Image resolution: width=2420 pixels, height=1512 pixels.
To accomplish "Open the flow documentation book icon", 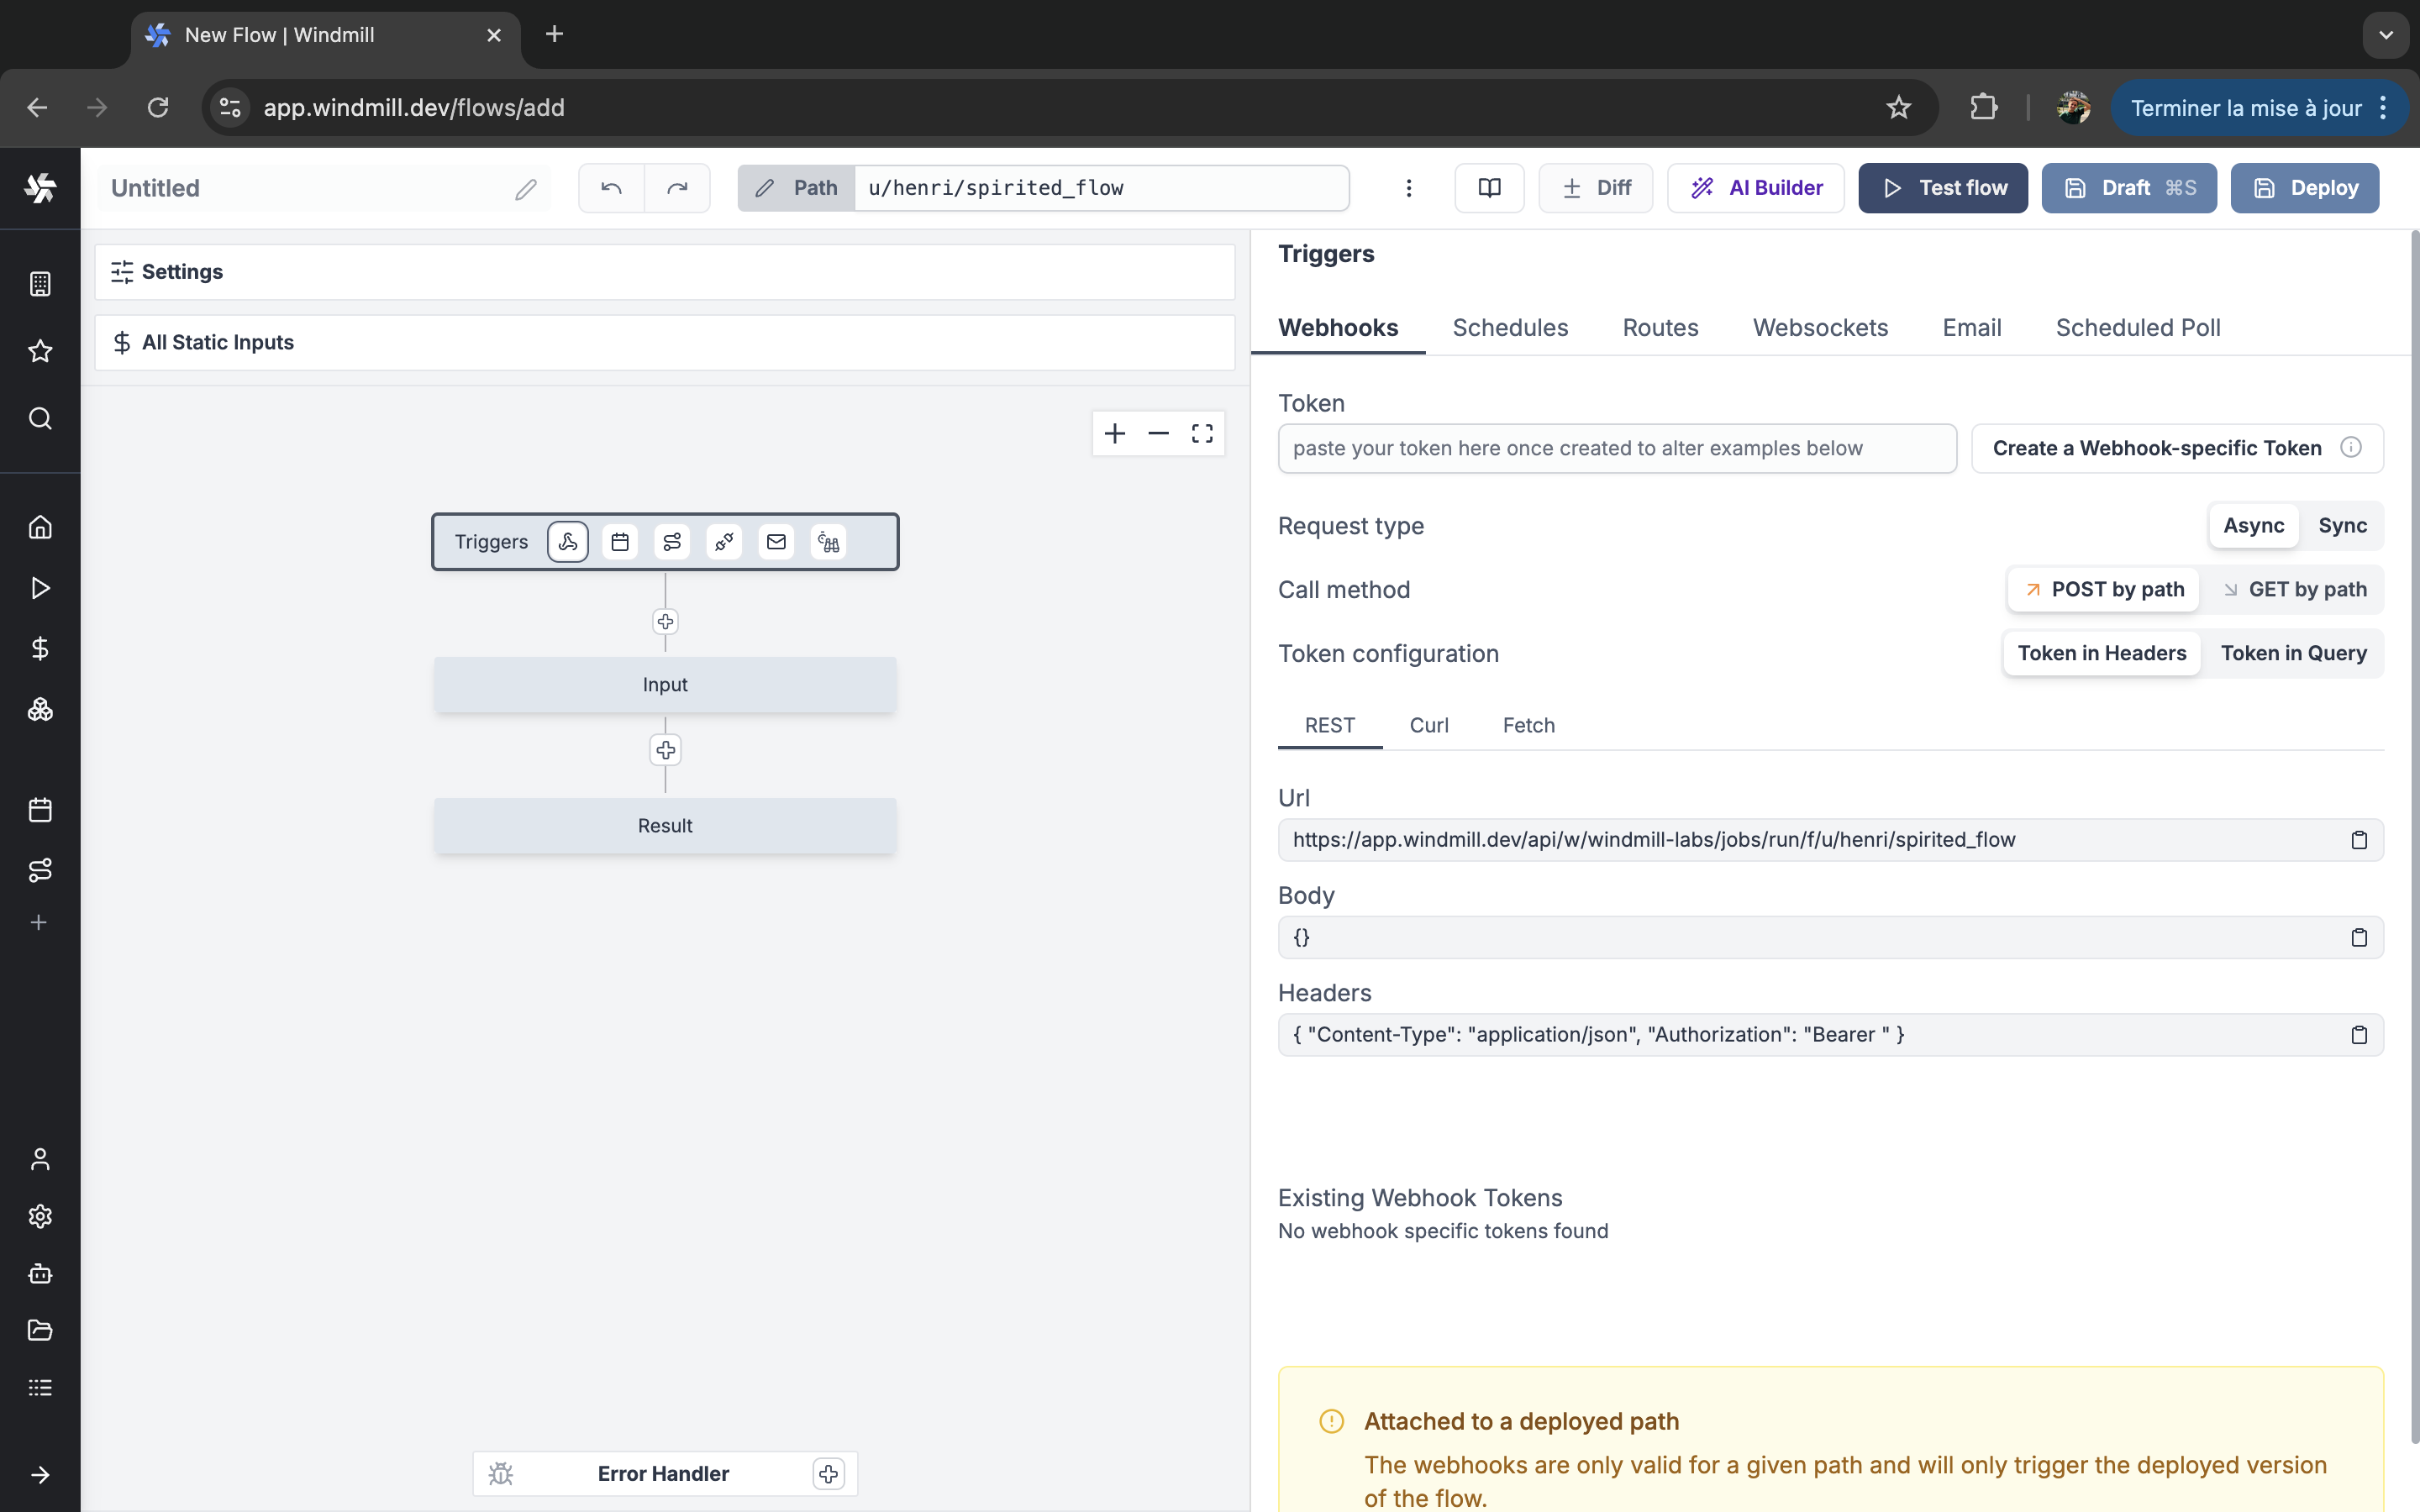I will (1489, 188).
